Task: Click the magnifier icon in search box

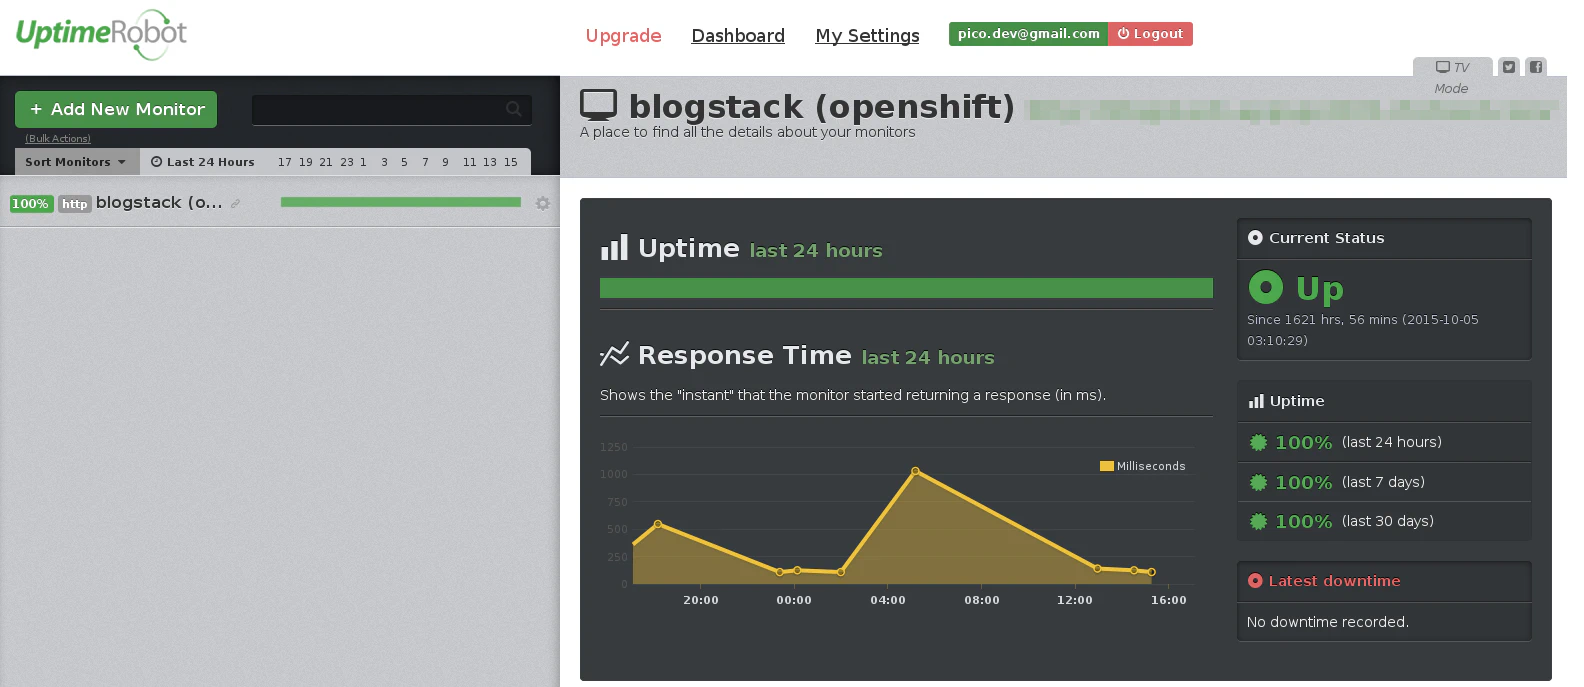Action: [x=514, y=109]
